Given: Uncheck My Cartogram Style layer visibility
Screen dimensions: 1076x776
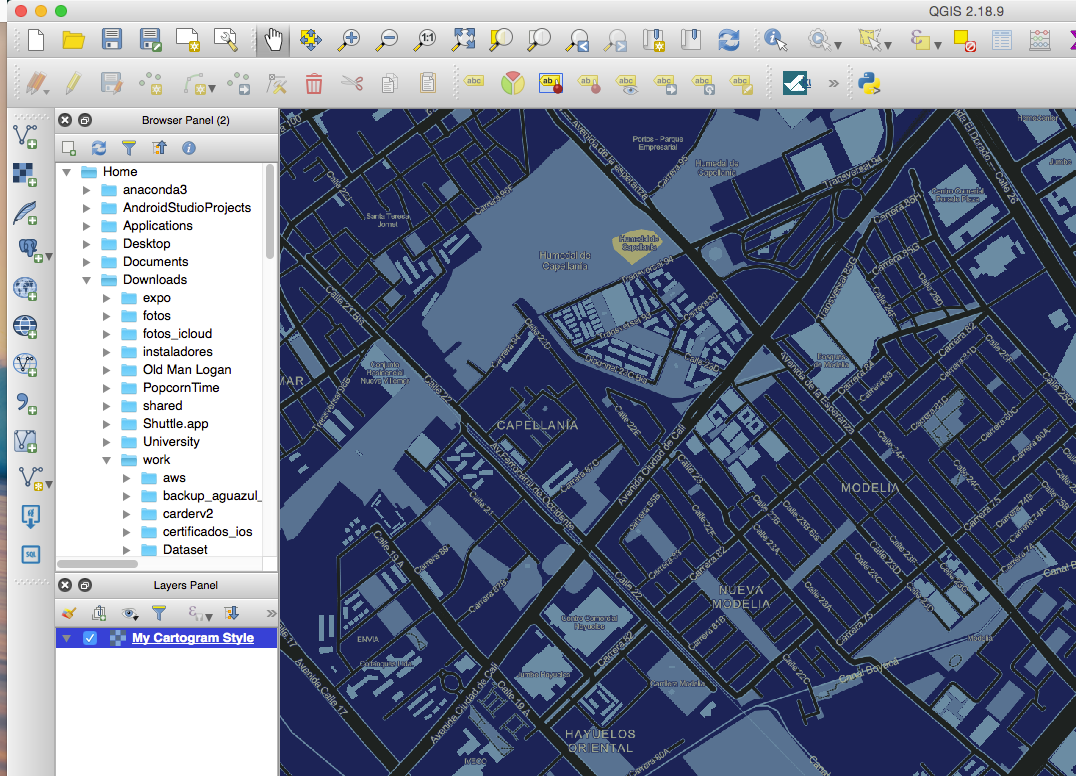Looking at the screenshot, I should (x=90, y=638).
